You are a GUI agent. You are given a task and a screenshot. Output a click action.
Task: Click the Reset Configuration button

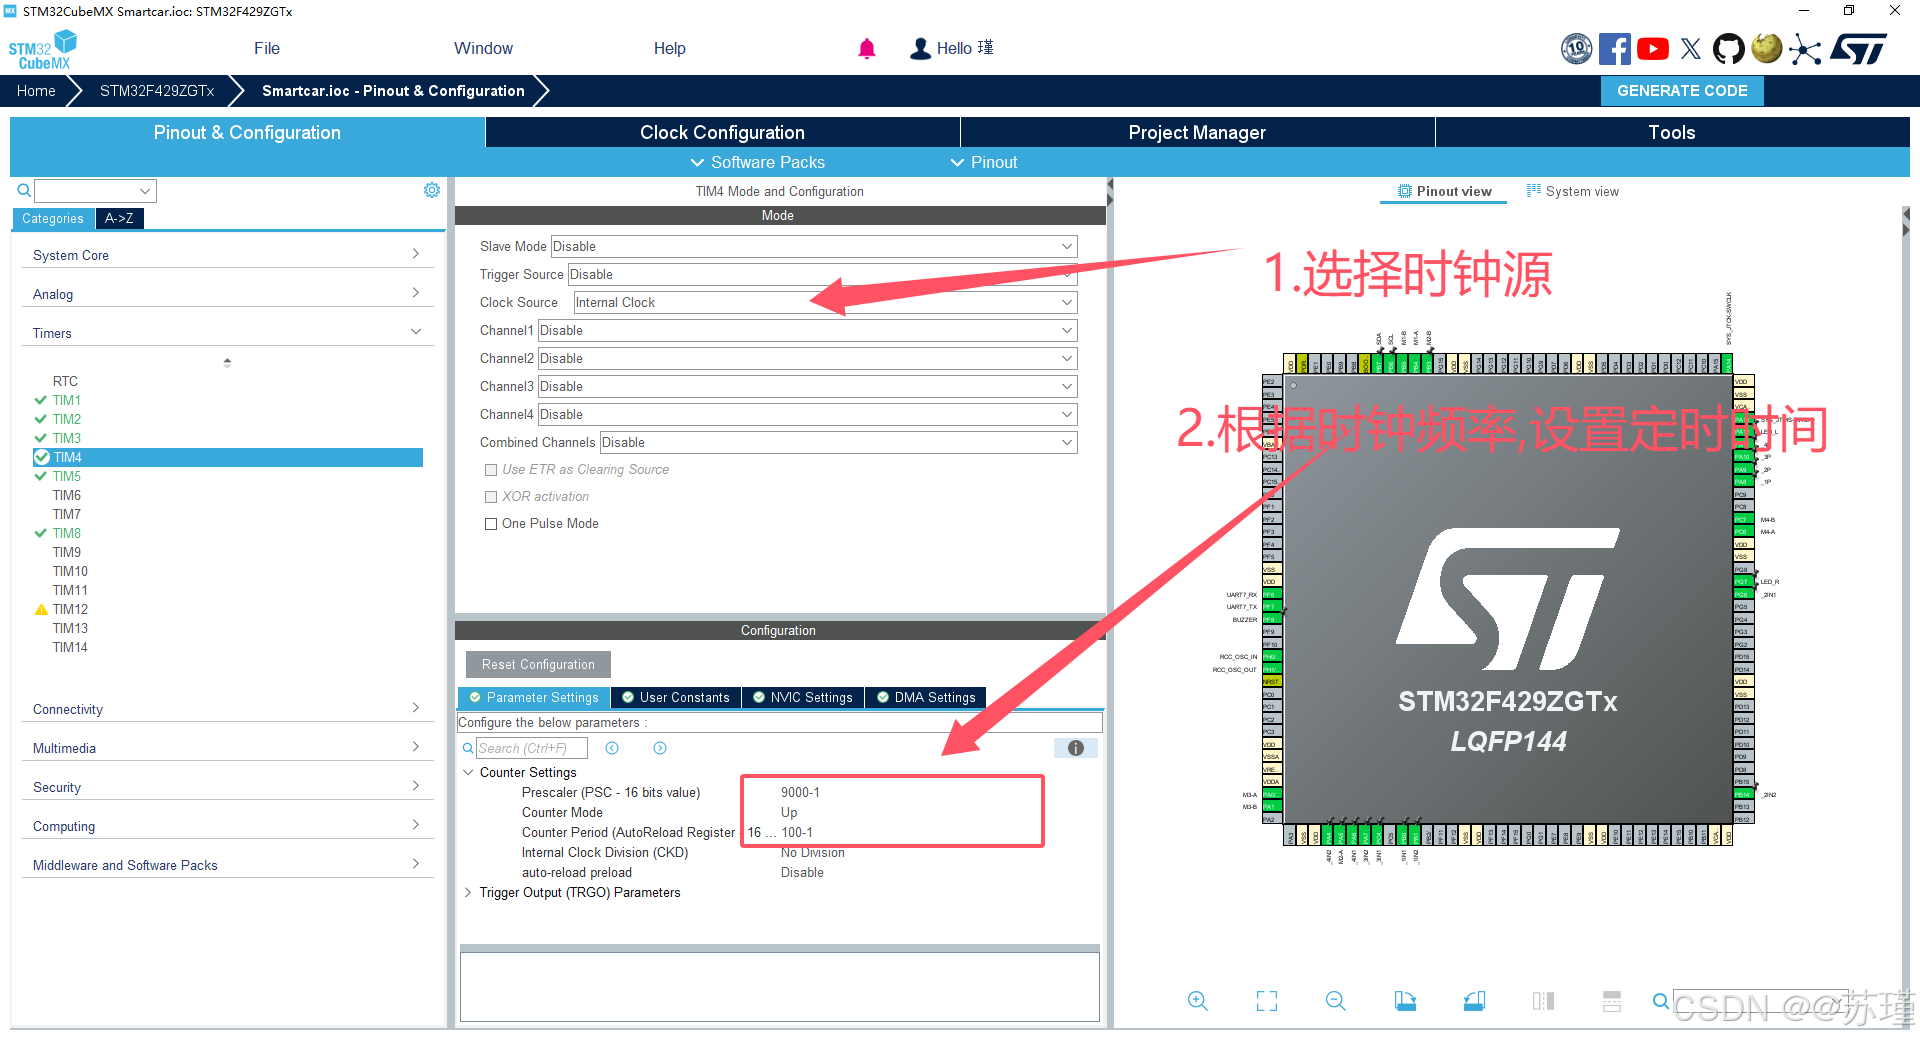538,664
